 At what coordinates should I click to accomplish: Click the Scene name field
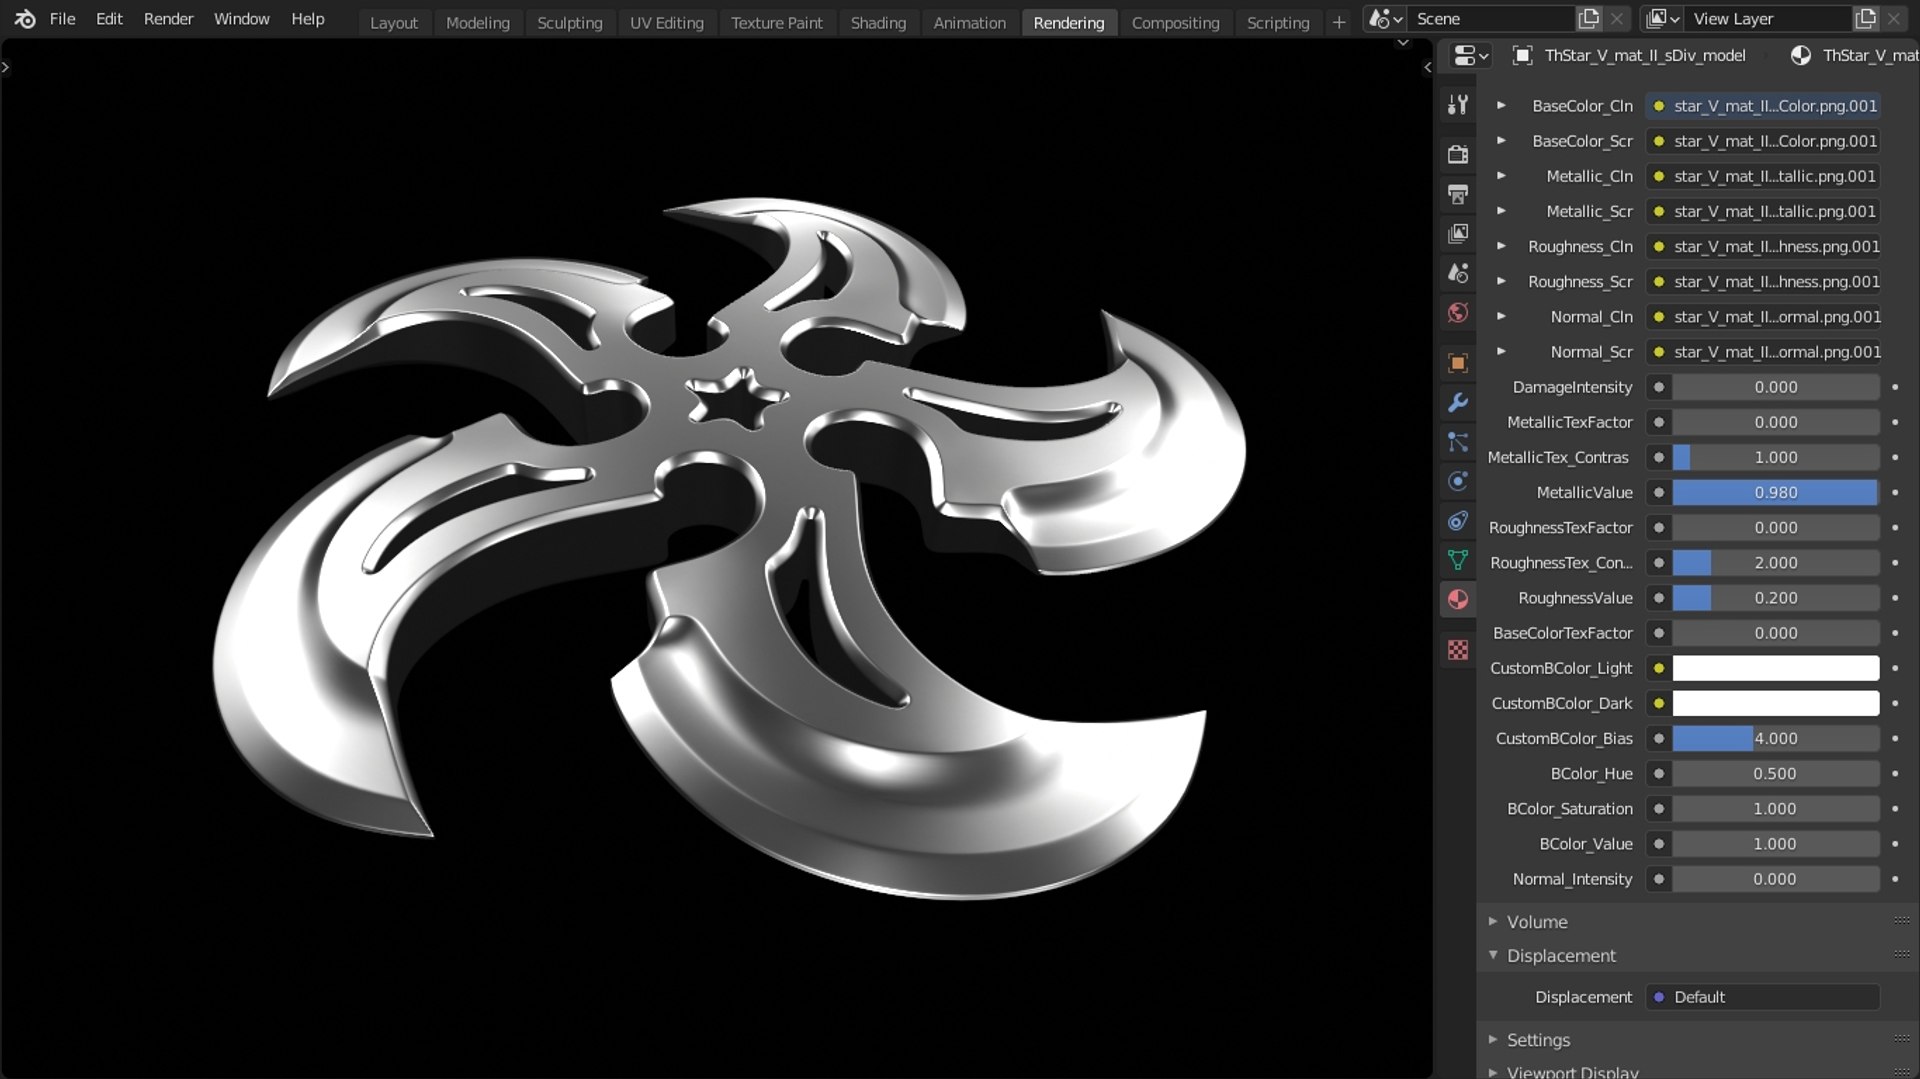[1490, 19]
